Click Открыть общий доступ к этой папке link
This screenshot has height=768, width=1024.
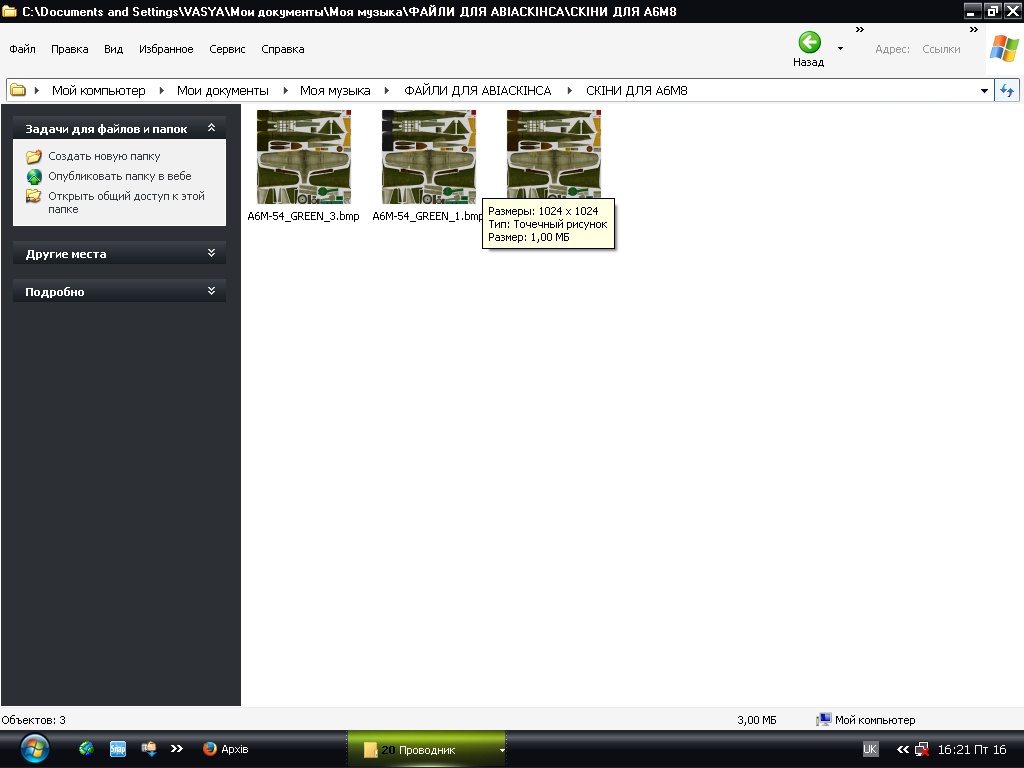(126, 202)
